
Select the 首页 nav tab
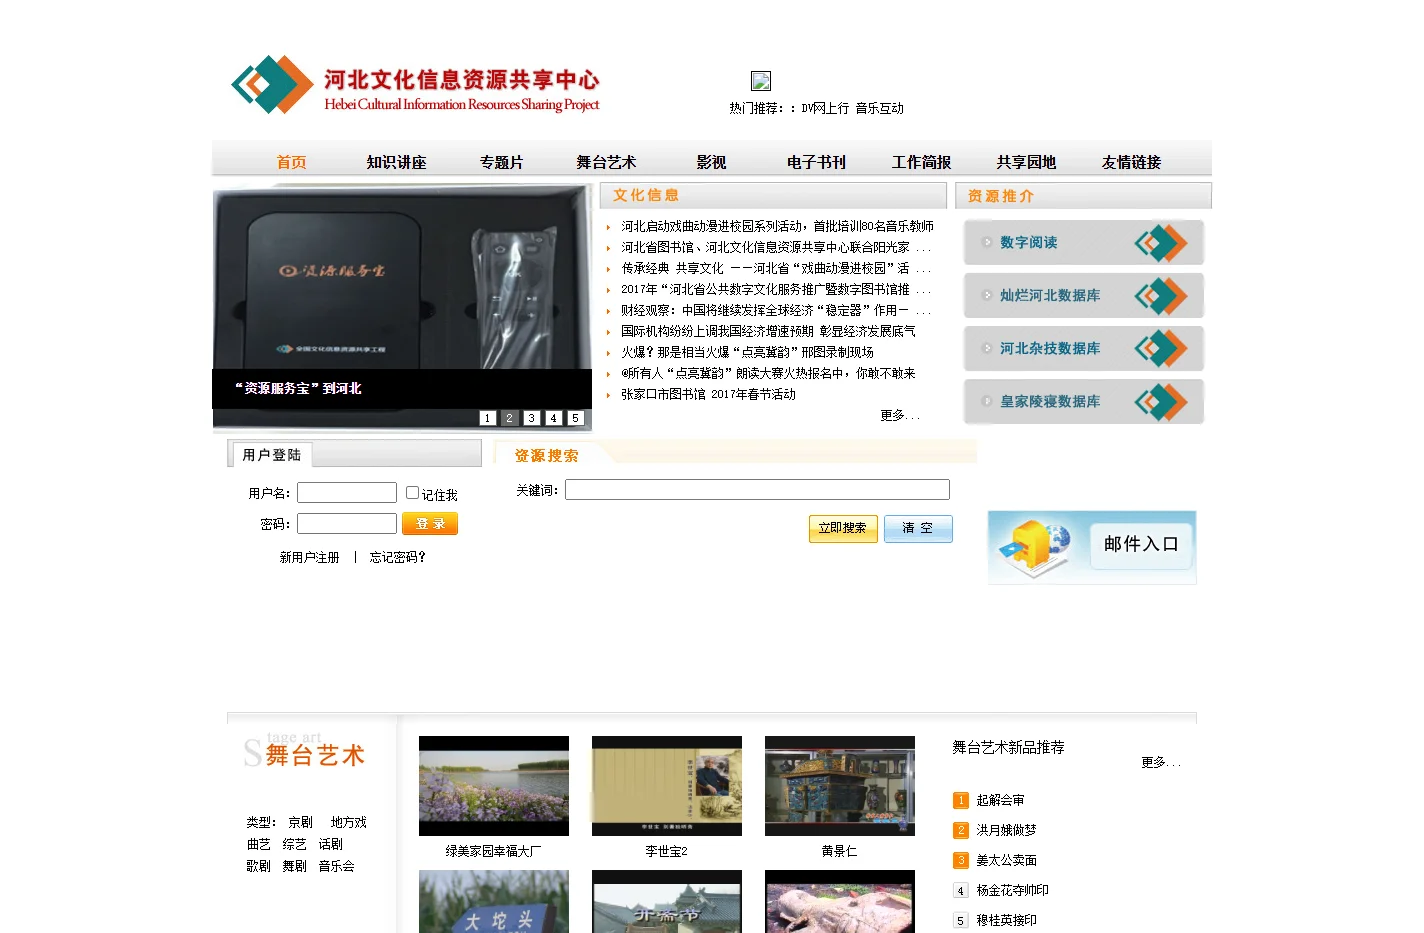coord(291,162)
